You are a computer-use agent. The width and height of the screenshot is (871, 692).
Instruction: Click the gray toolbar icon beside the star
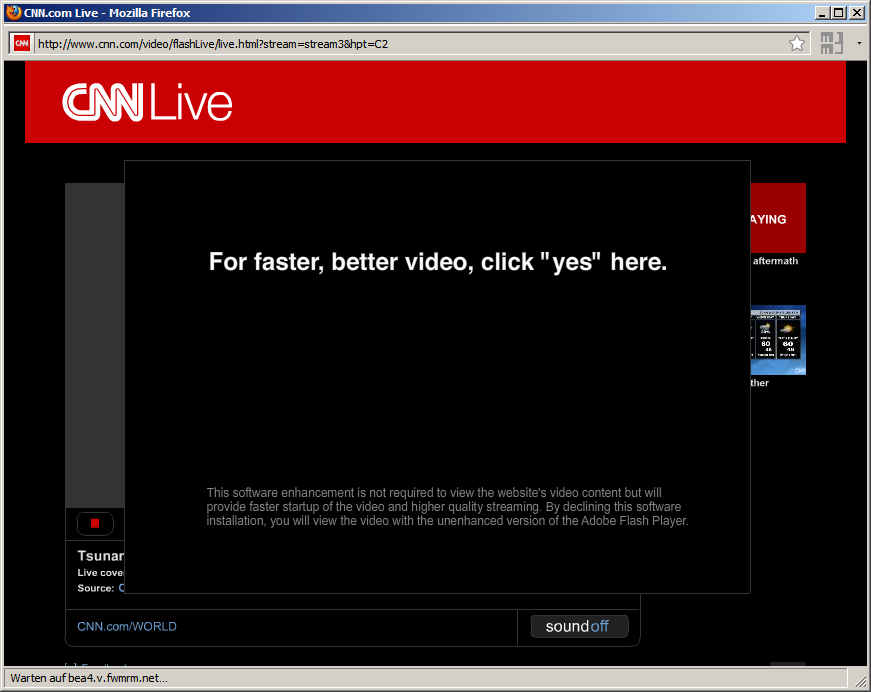point(831,43)
